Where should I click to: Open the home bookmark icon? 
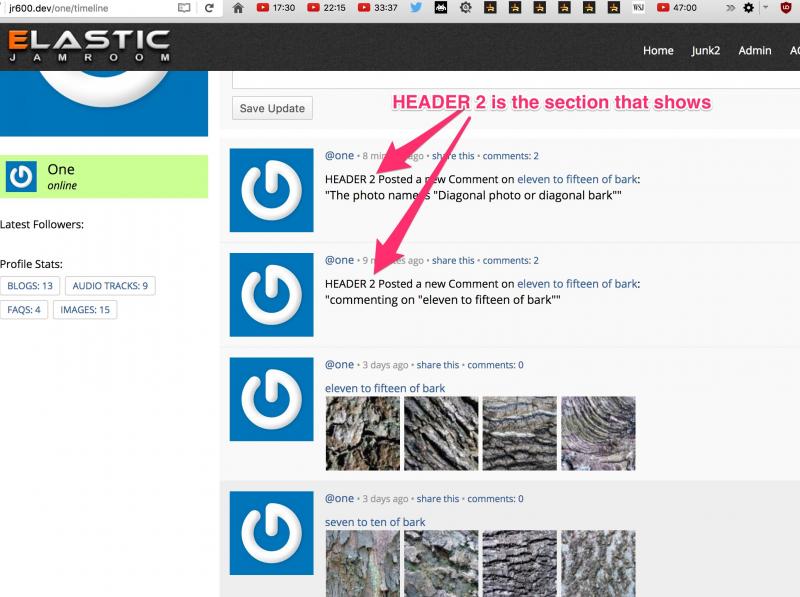tap(238, 8)
